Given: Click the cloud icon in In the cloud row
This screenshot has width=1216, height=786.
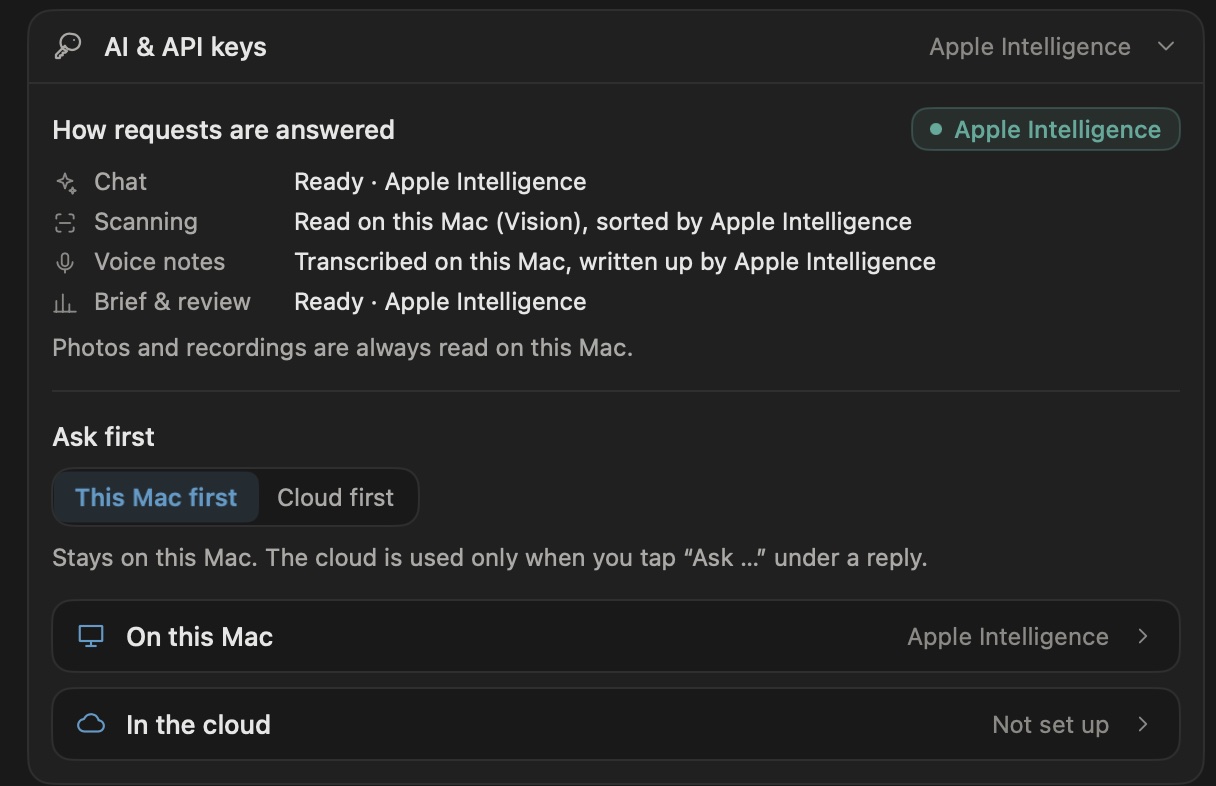Looking at the screenshot, I should pyautogui.click(x=91, y=724).
